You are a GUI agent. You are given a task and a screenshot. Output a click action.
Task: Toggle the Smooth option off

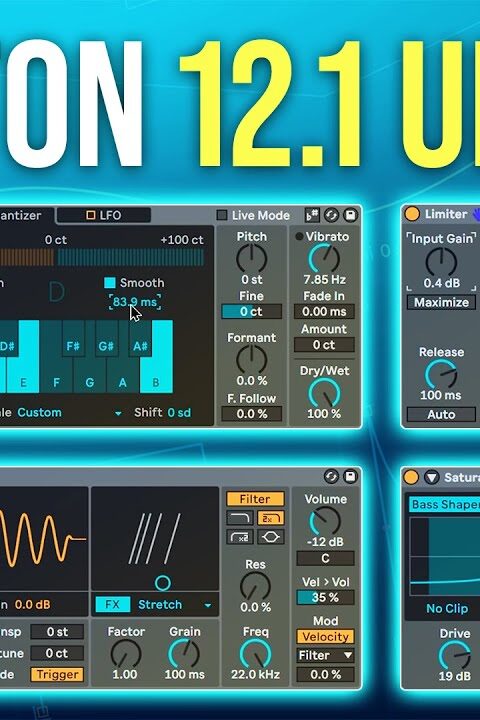coord(110,282)
